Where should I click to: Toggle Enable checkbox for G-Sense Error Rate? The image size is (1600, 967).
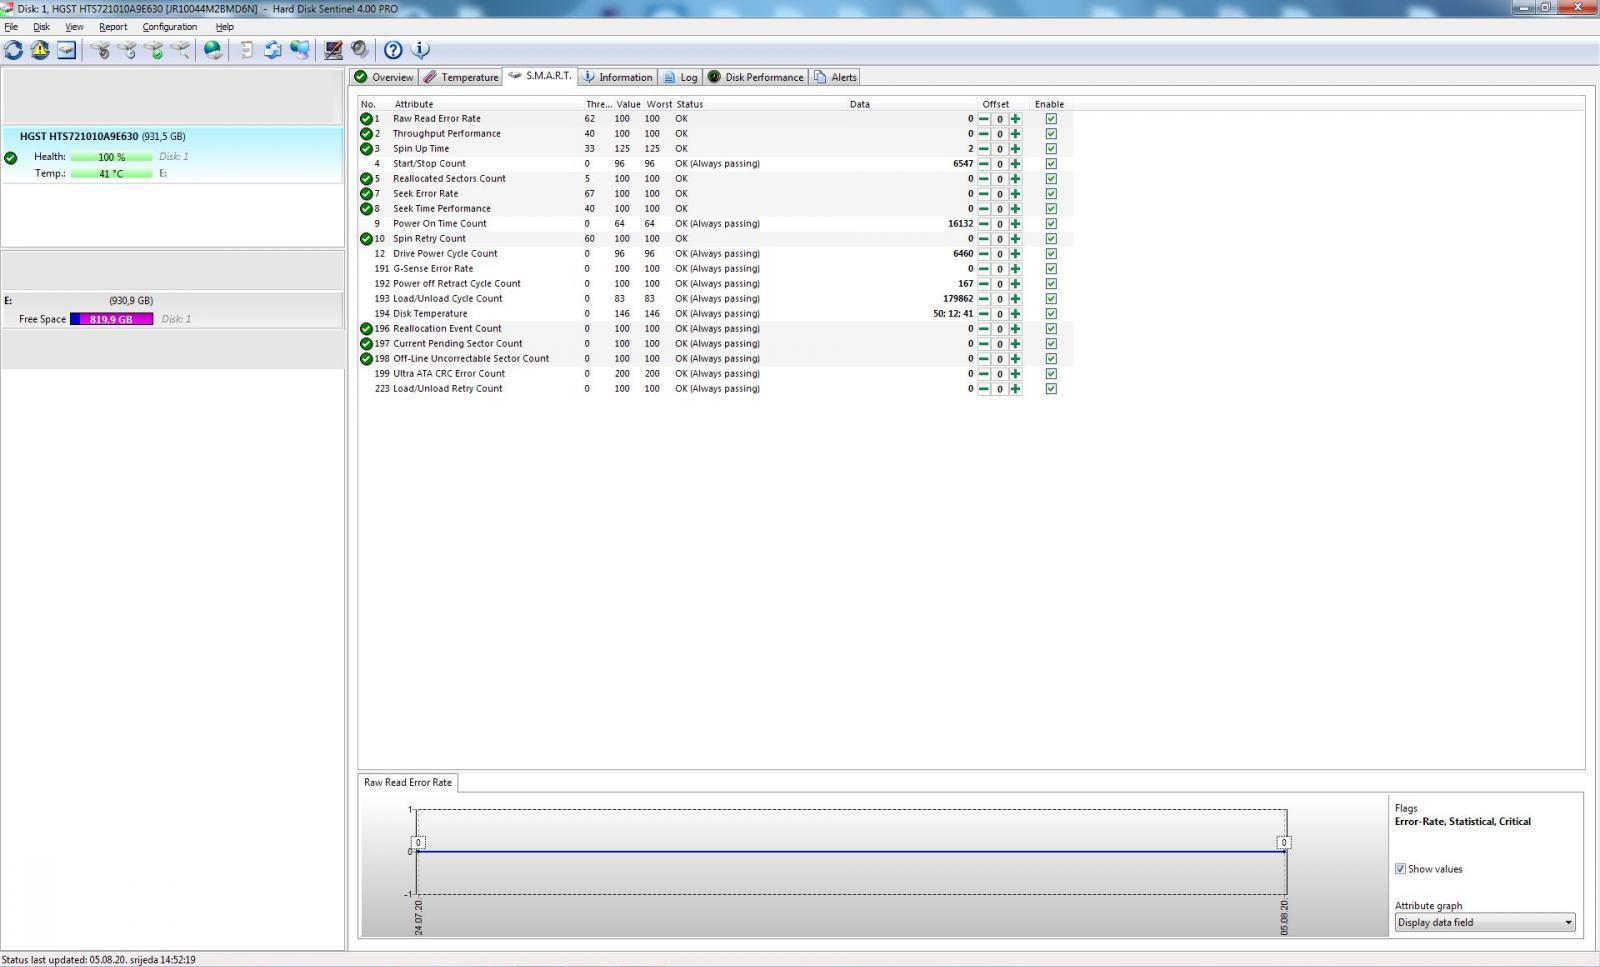pyautogui.click(x=1051, y=269)
